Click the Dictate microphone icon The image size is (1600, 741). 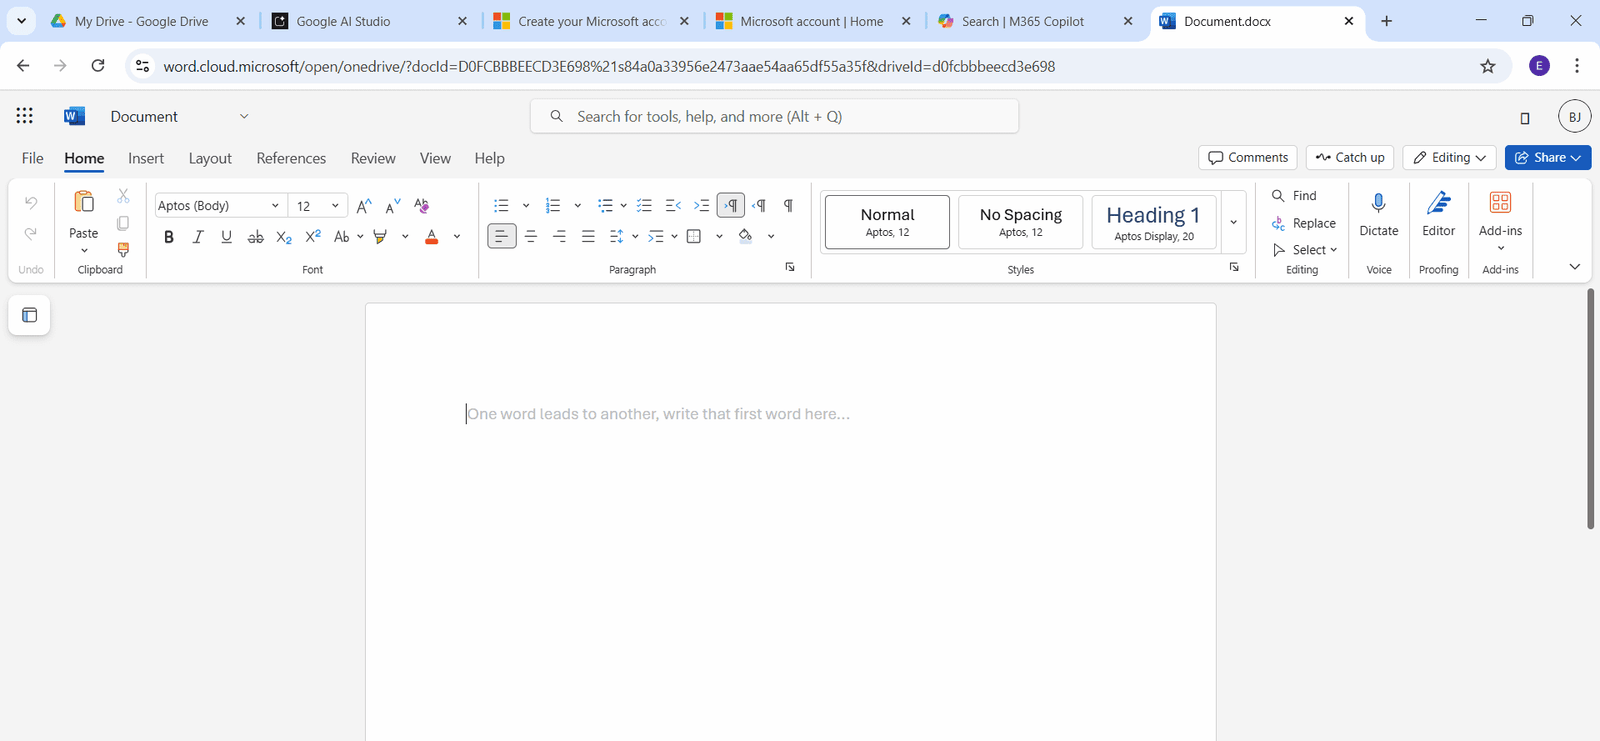coord(1378,204)
